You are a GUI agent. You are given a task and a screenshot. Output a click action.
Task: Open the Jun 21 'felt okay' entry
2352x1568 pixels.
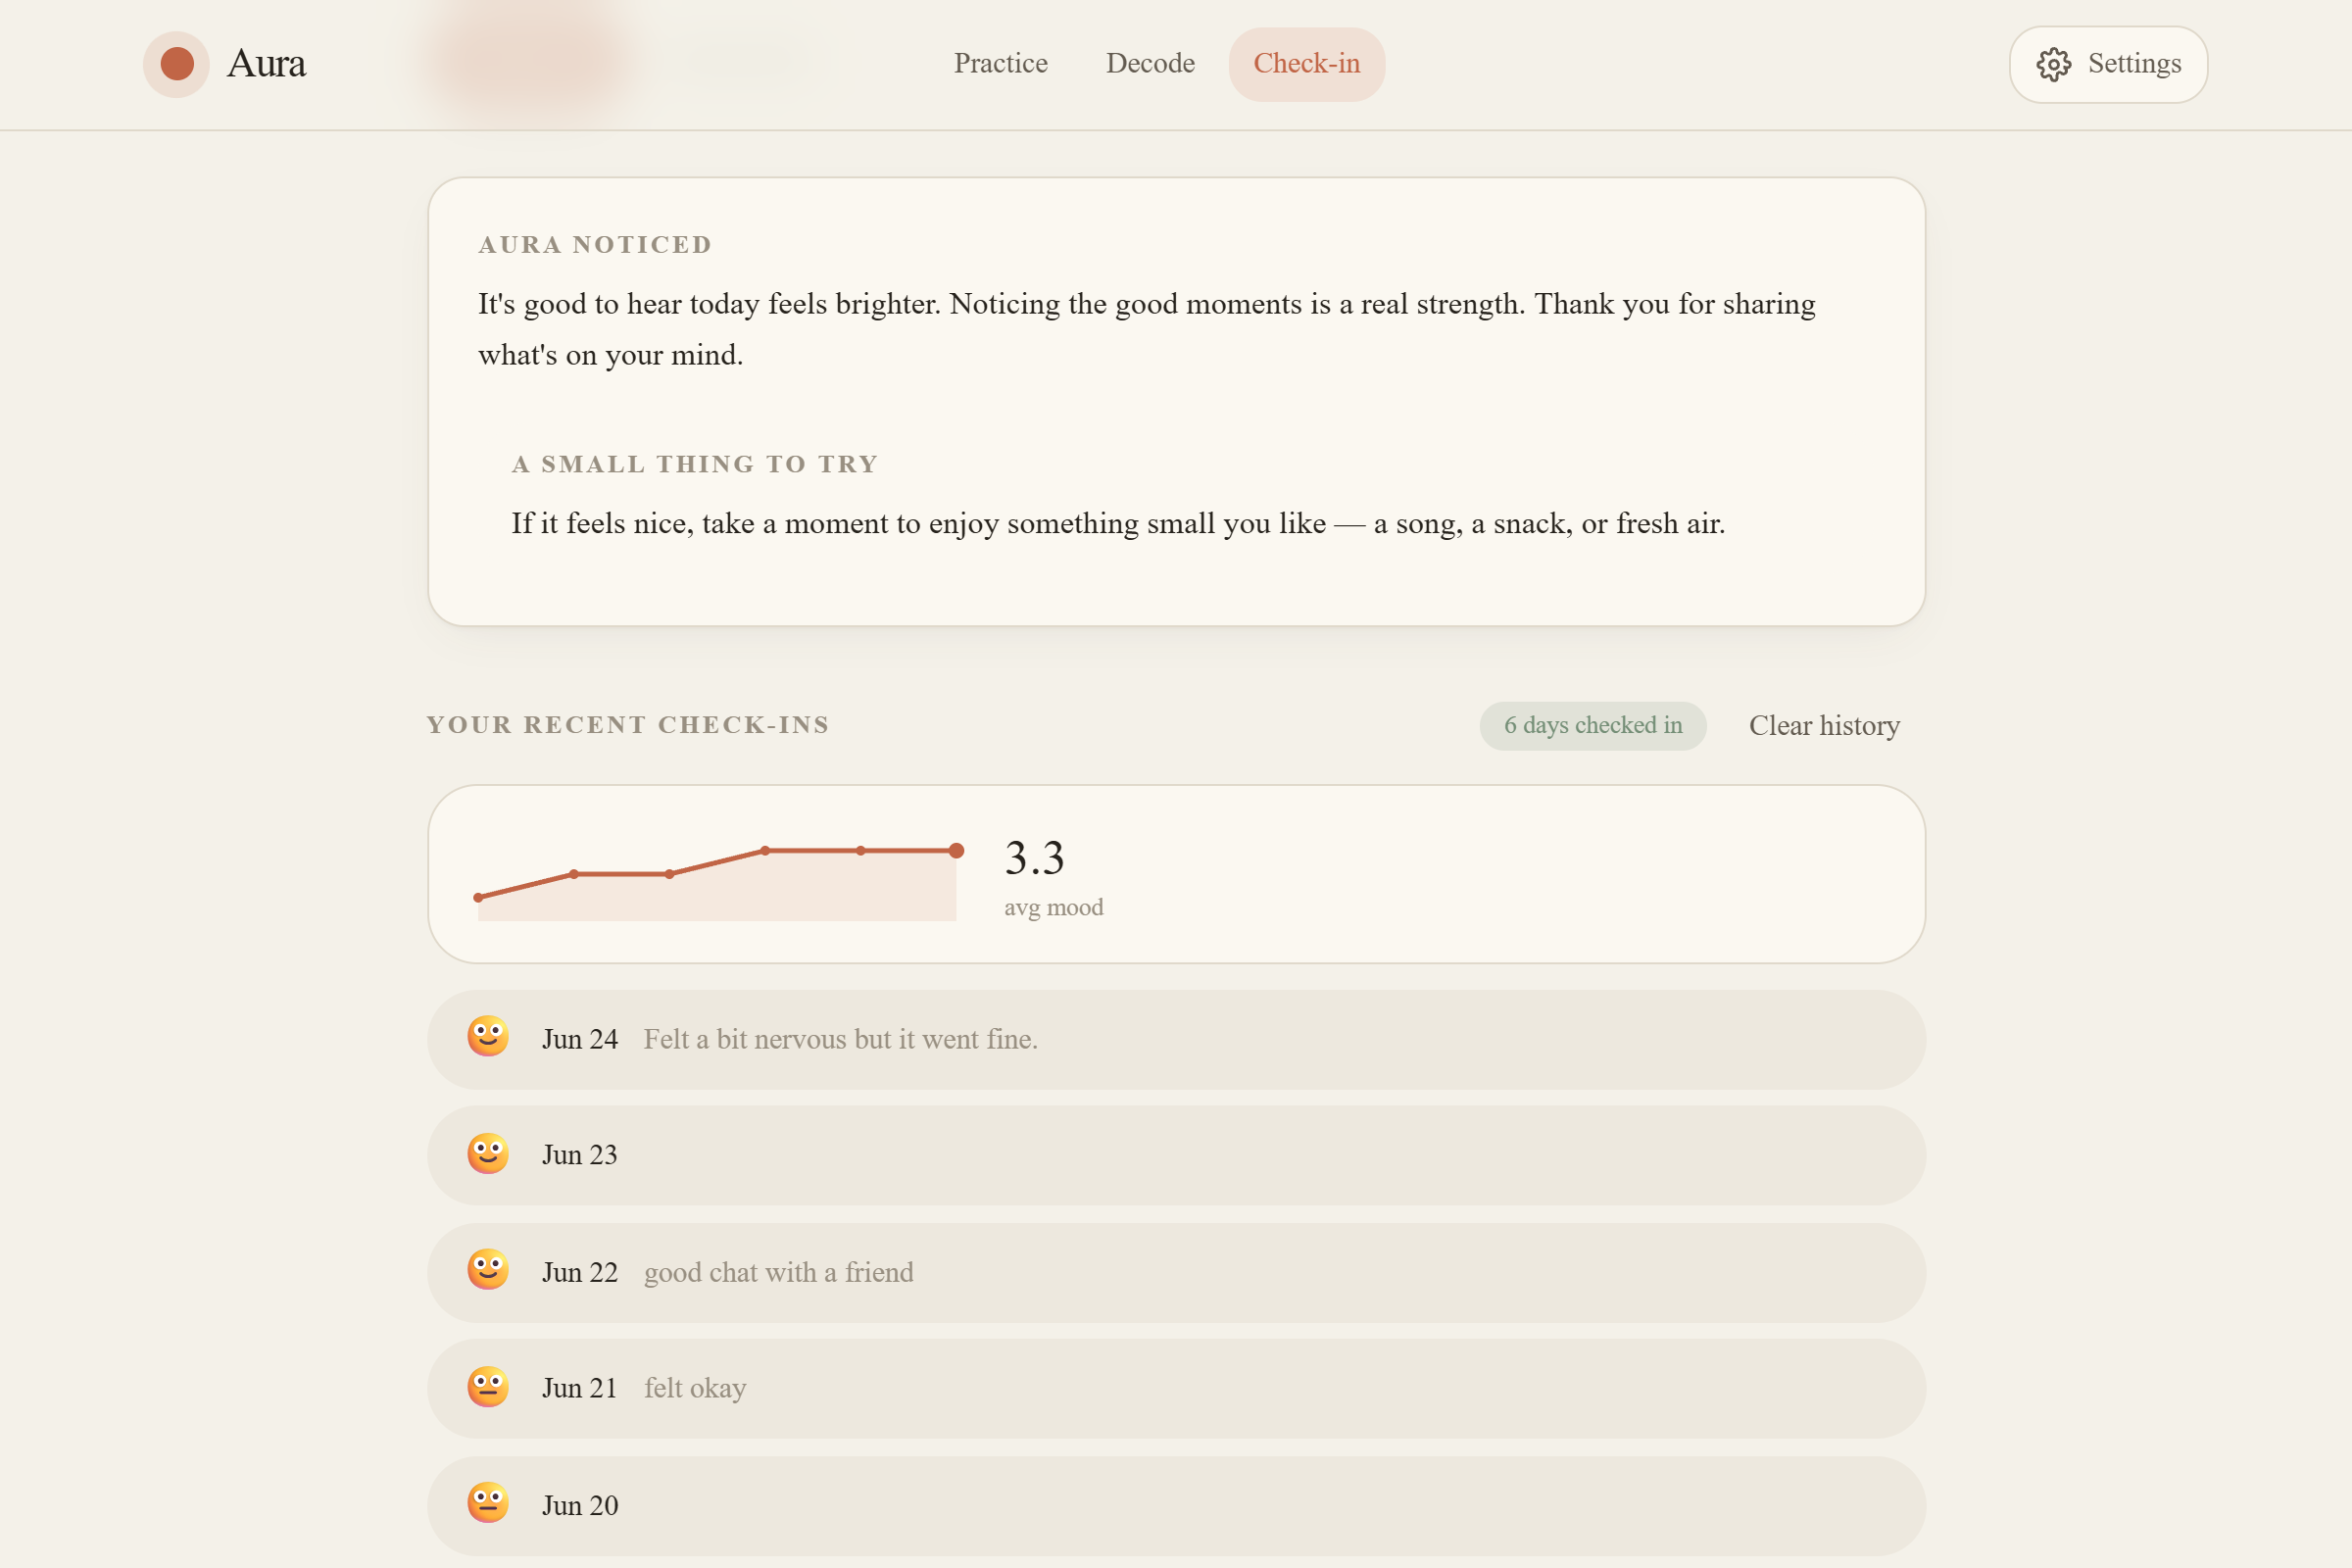coord(1176,1389)
